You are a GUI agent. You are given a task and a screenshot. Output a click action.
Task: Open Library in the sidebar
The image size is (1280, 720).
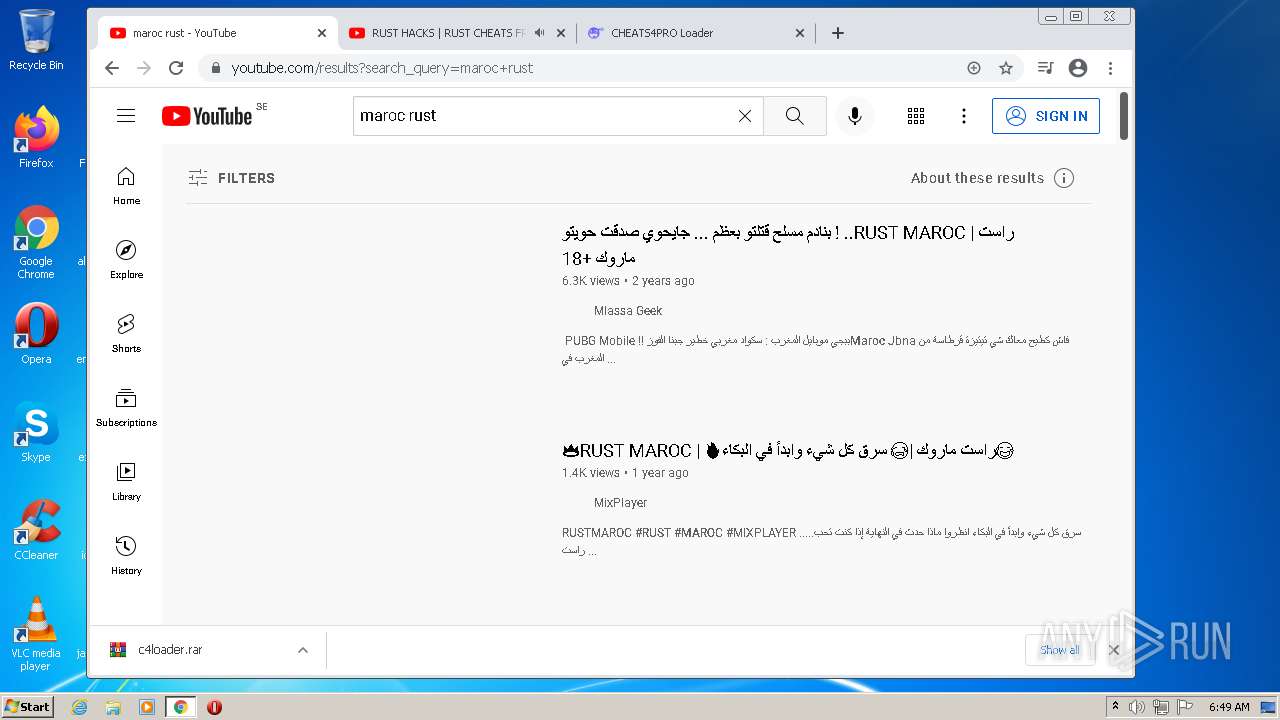(x=126, y=482)
